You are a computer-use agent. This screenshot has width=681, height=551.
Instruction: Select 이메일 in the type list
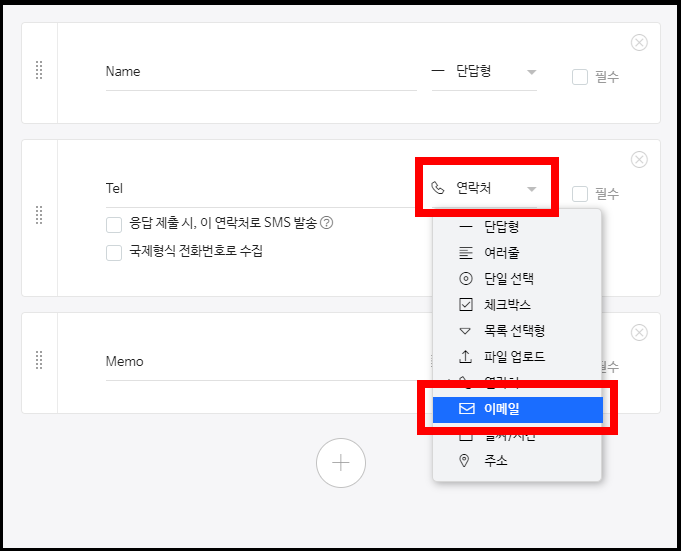[518, 409]
